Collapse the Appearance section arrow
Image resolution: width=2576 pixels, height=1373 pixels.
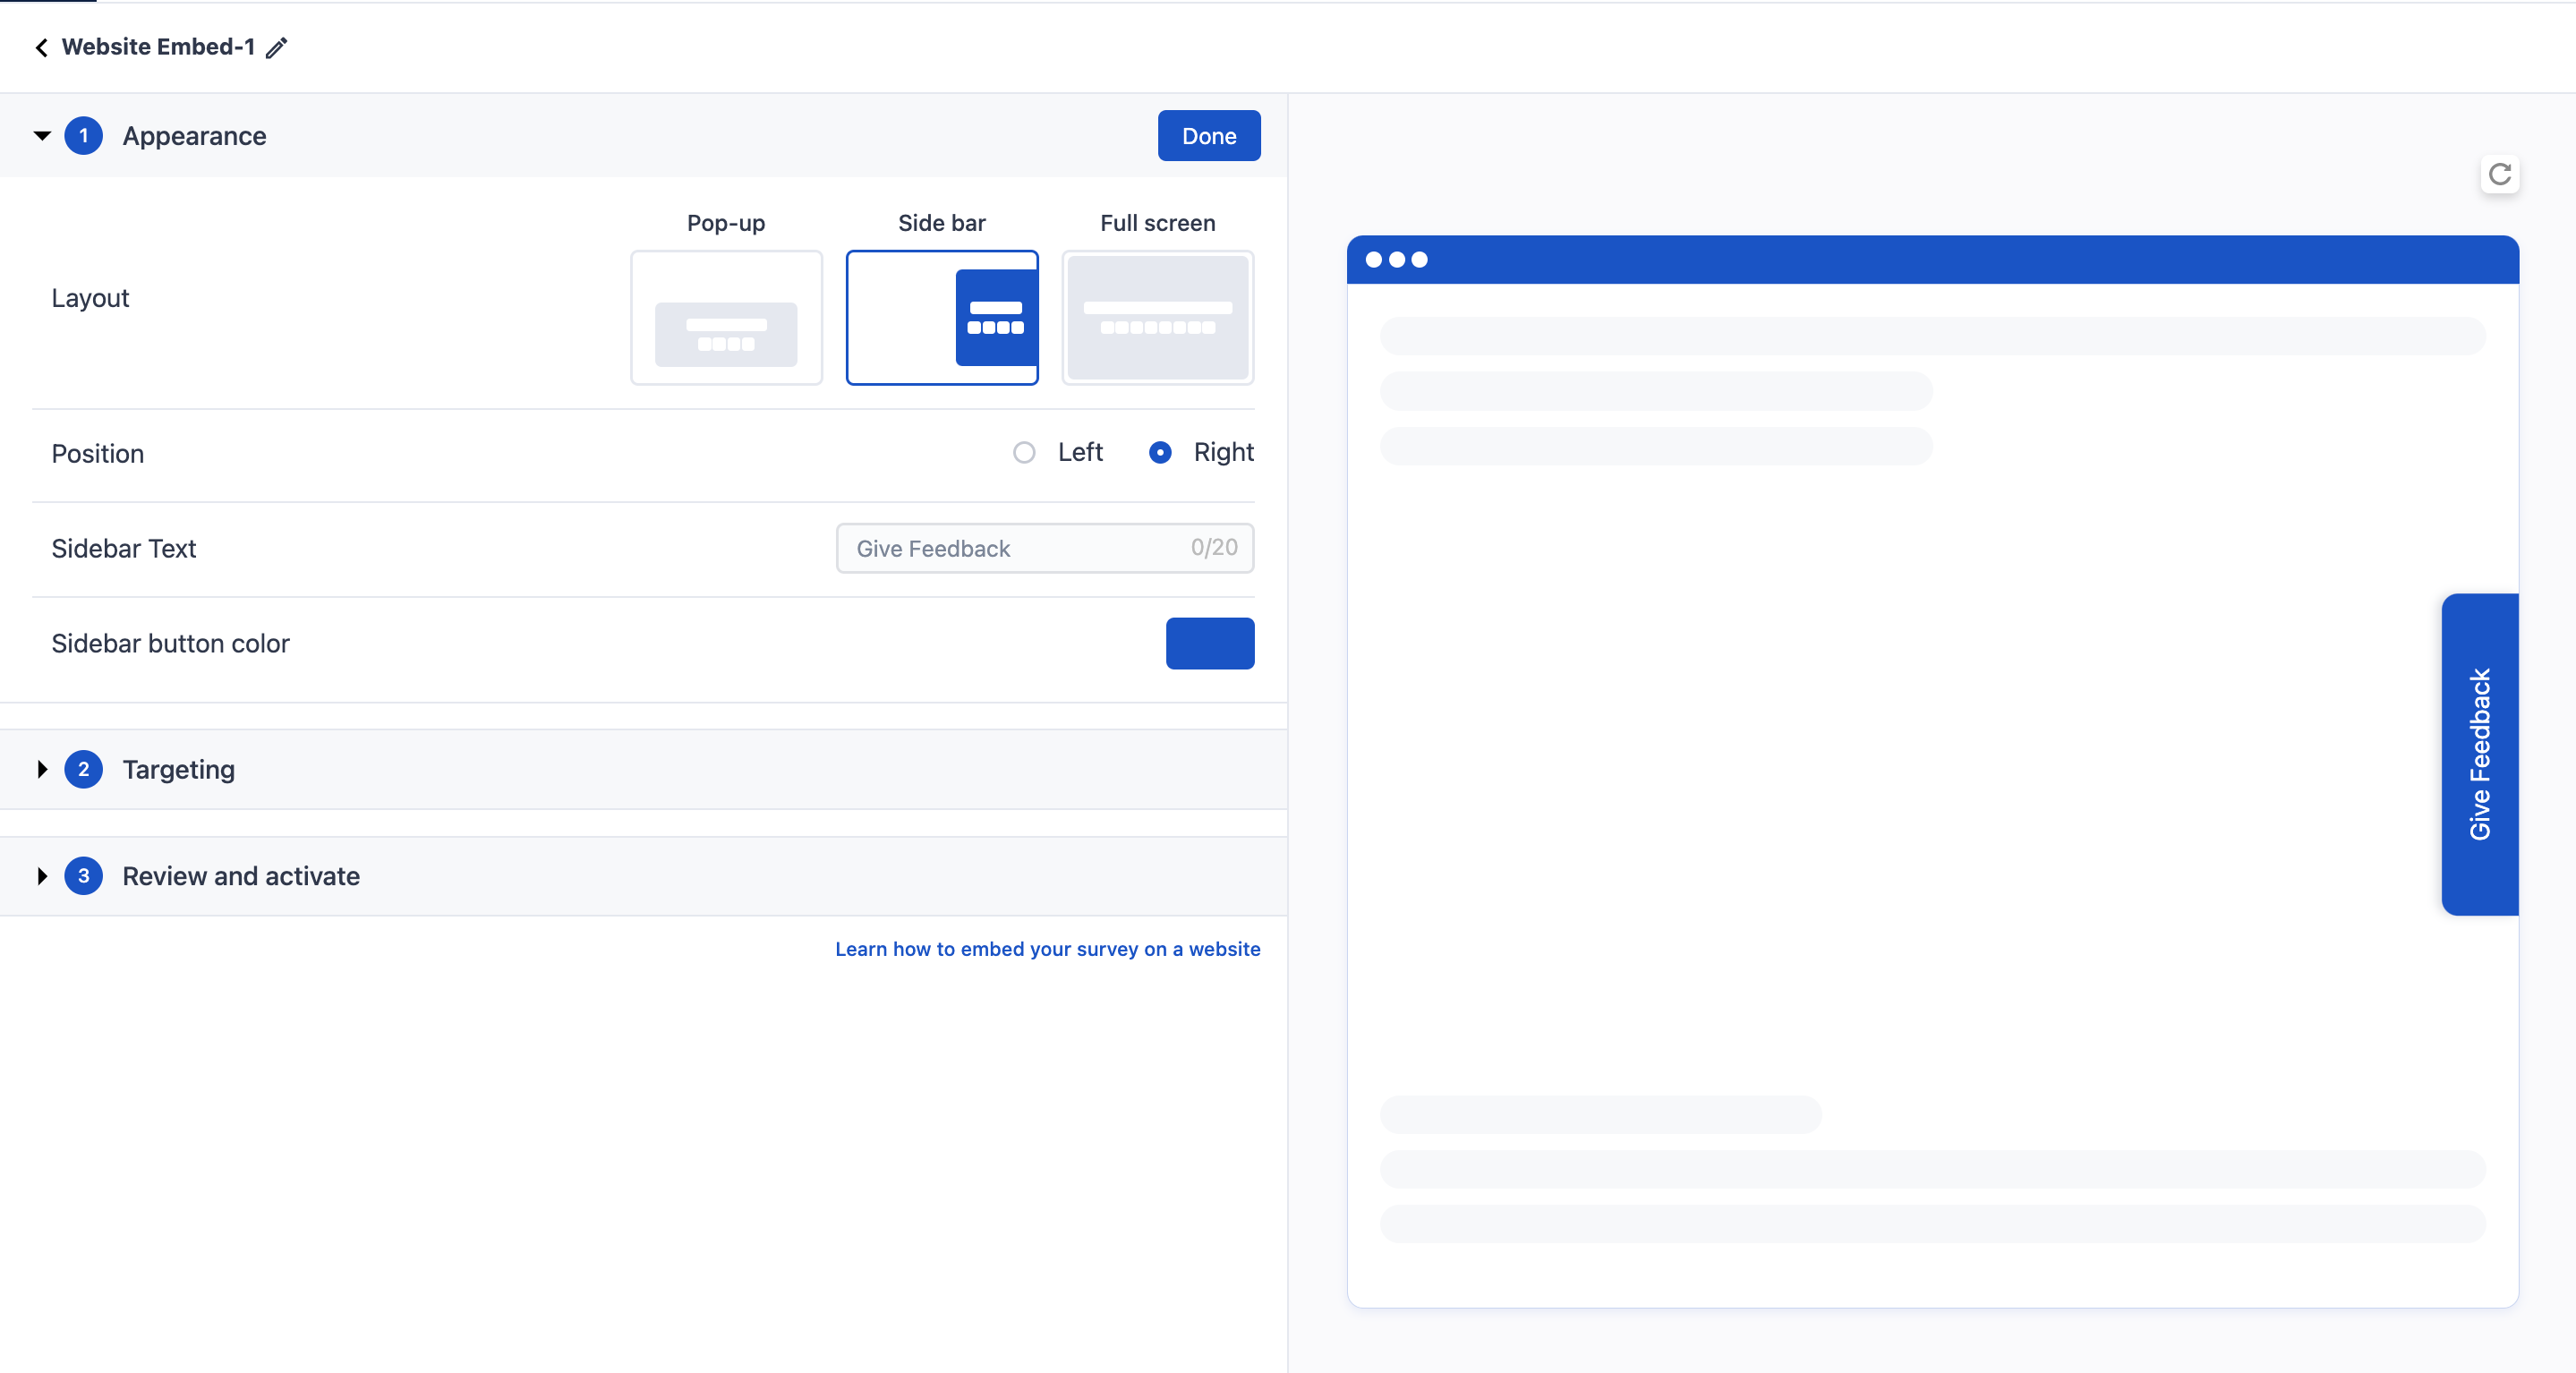[x=42, y=136]
